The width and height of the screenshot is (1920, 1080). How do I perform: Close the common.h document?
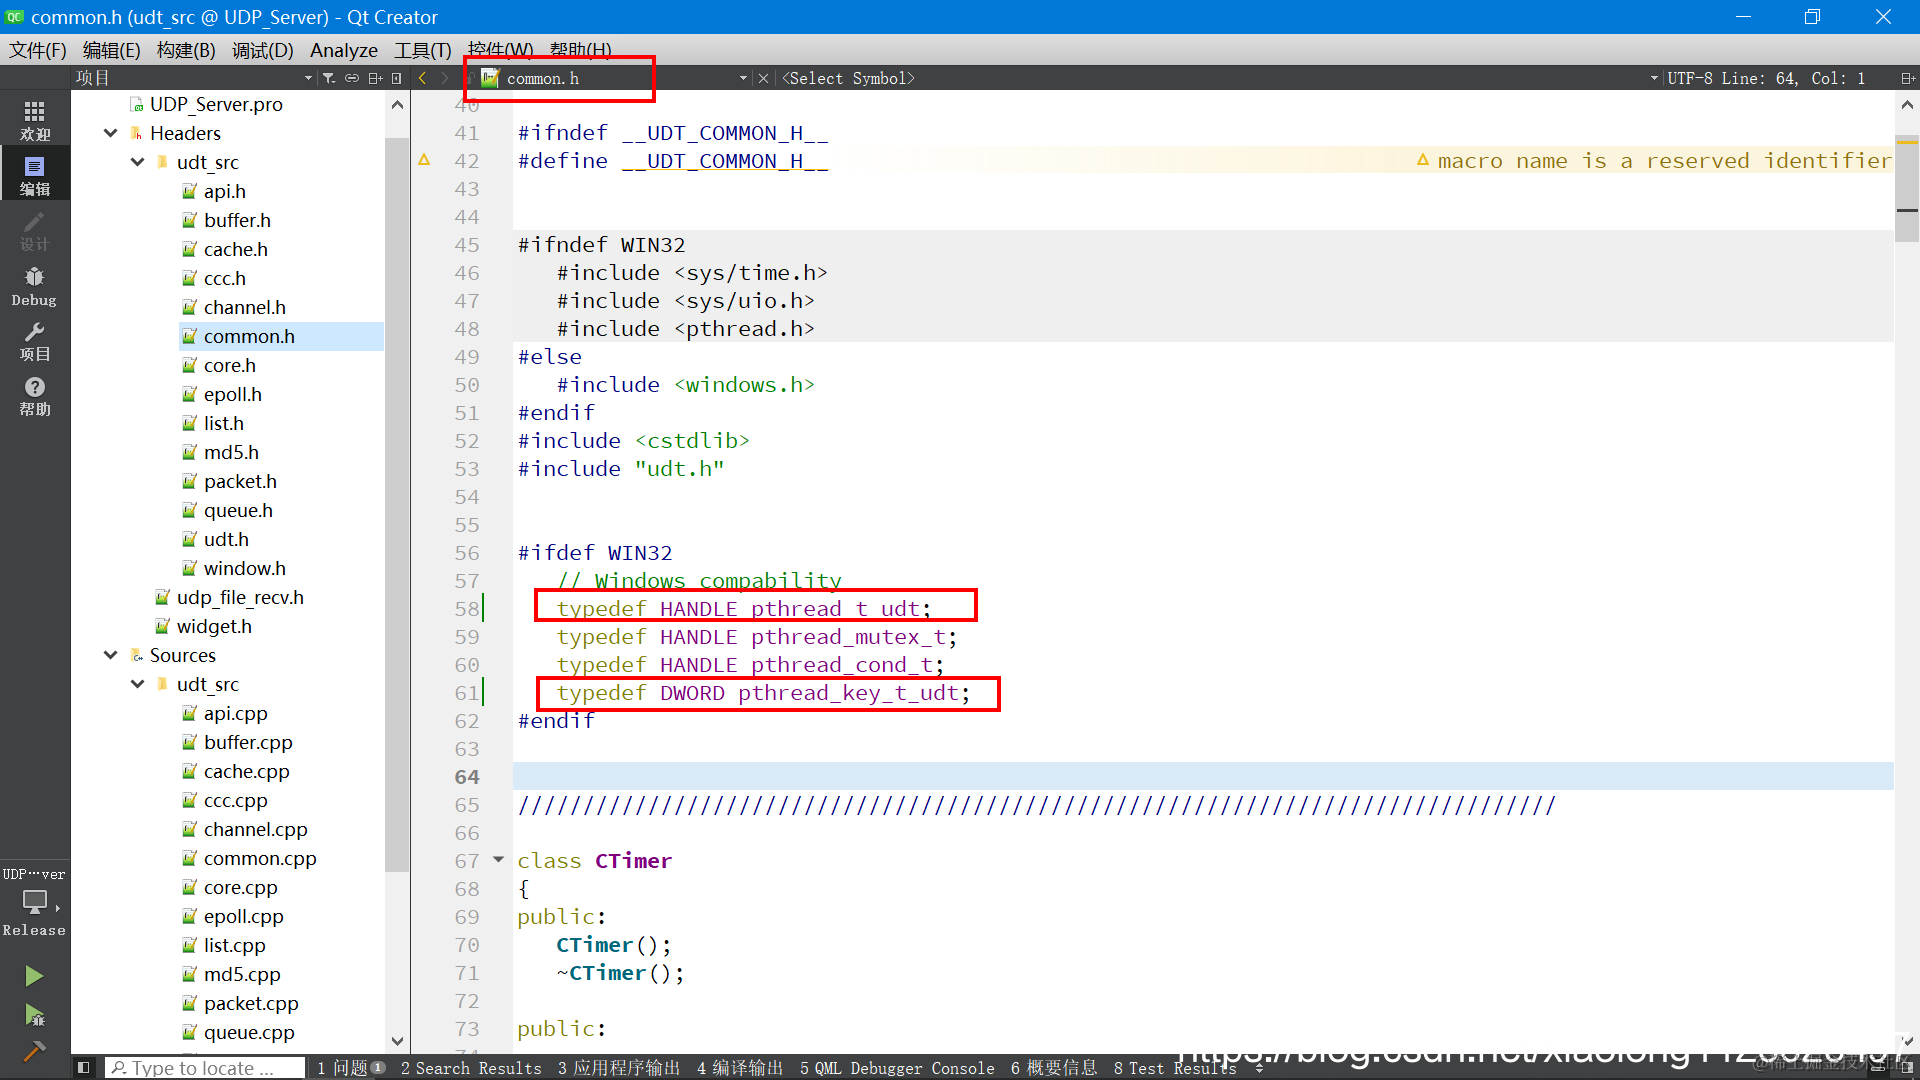click(763, 78)
